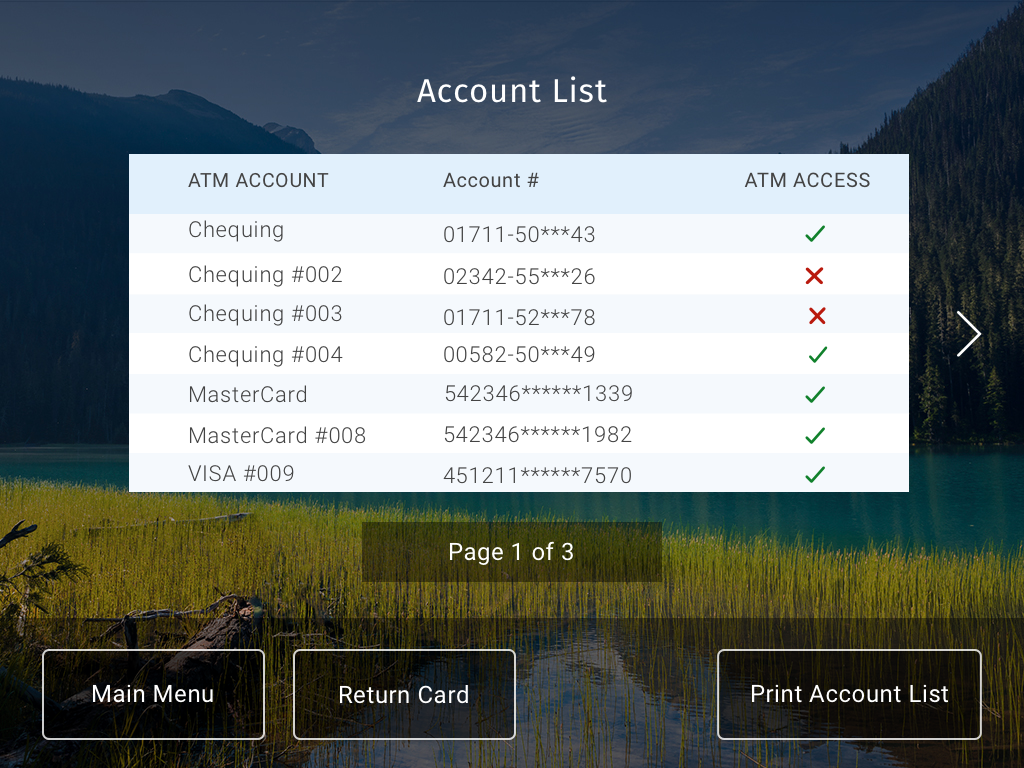1024x768 pixels.
Task: Click the Account # column header
Action: click(x=491, y=181)
